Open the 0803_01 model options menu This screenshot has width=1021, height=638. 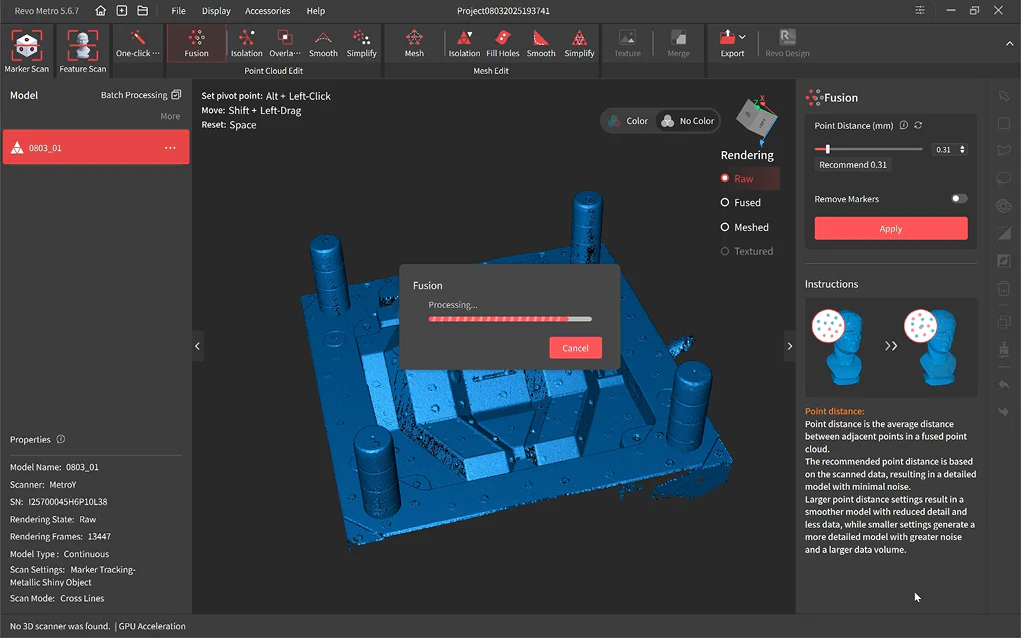click(170, 148)
